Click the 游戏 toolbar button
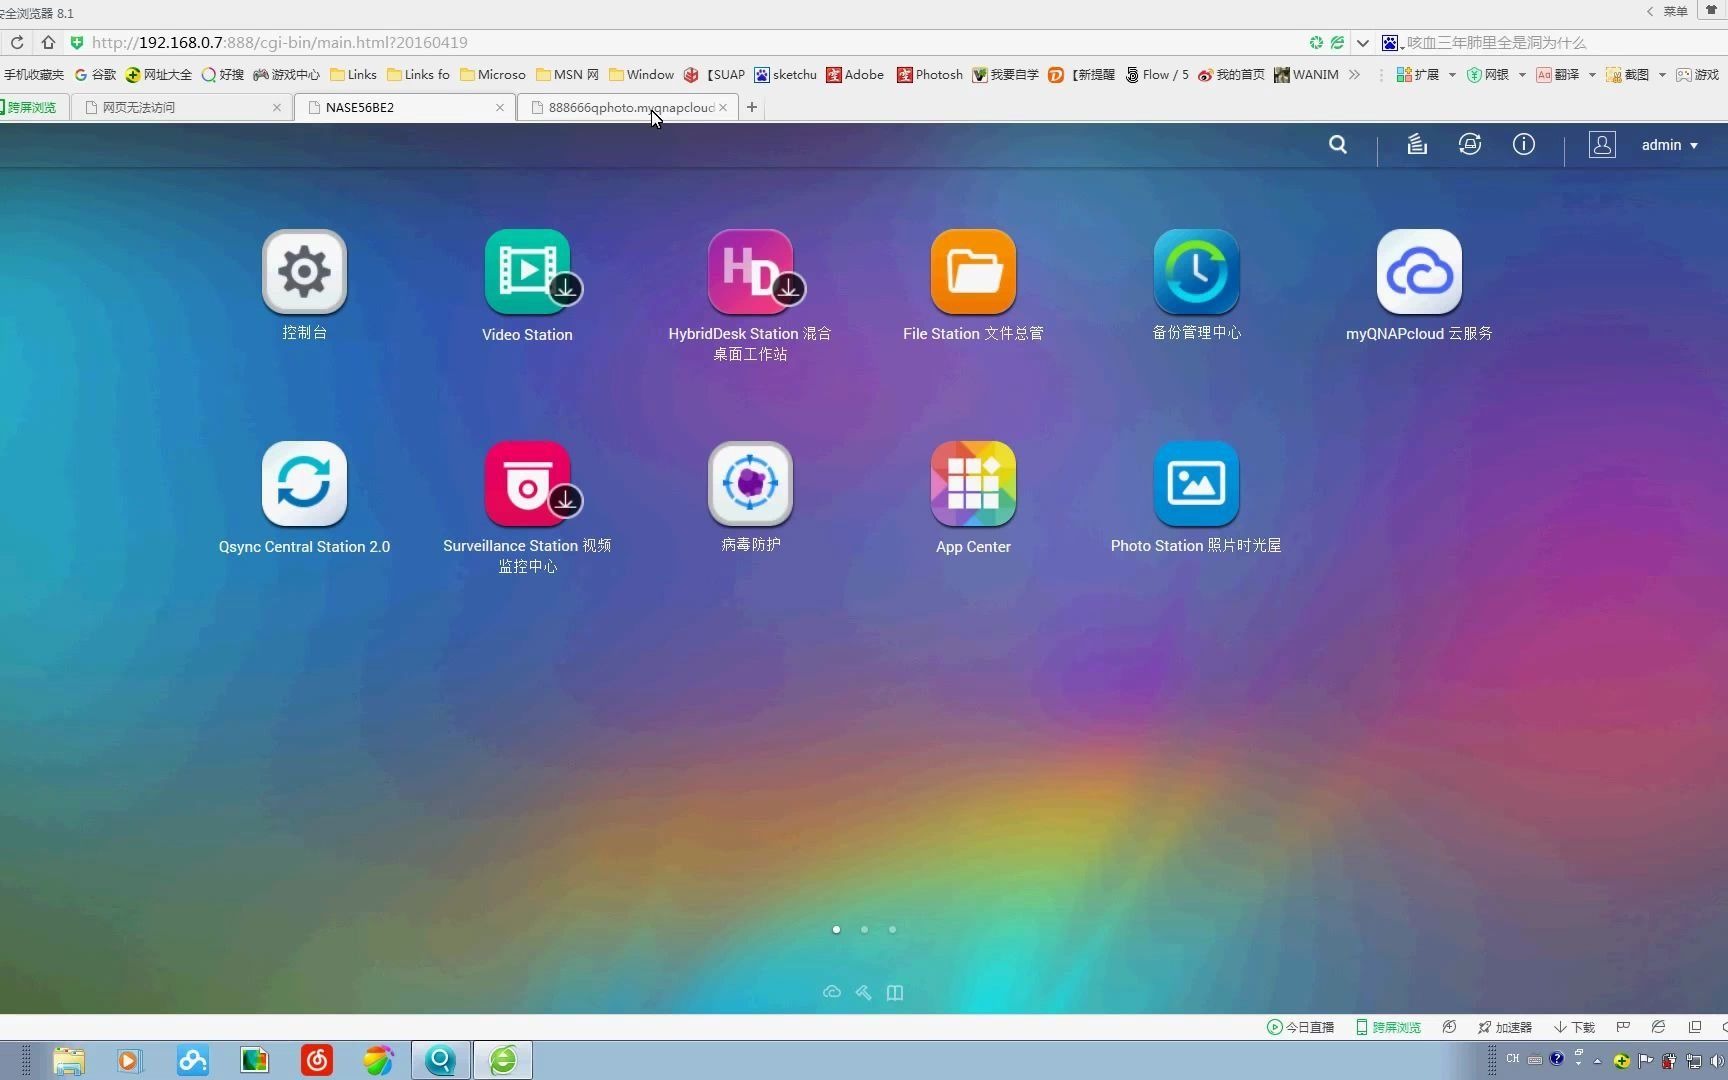 point(1698,75)
